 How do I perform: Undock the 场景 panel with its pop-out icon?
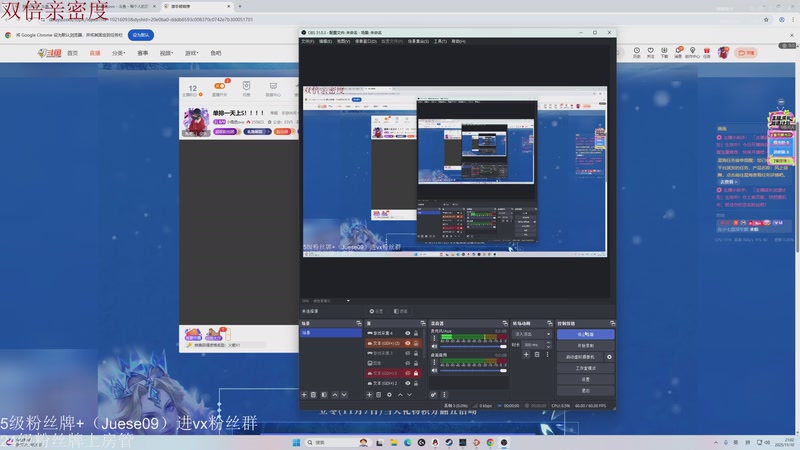pos(359,323)
